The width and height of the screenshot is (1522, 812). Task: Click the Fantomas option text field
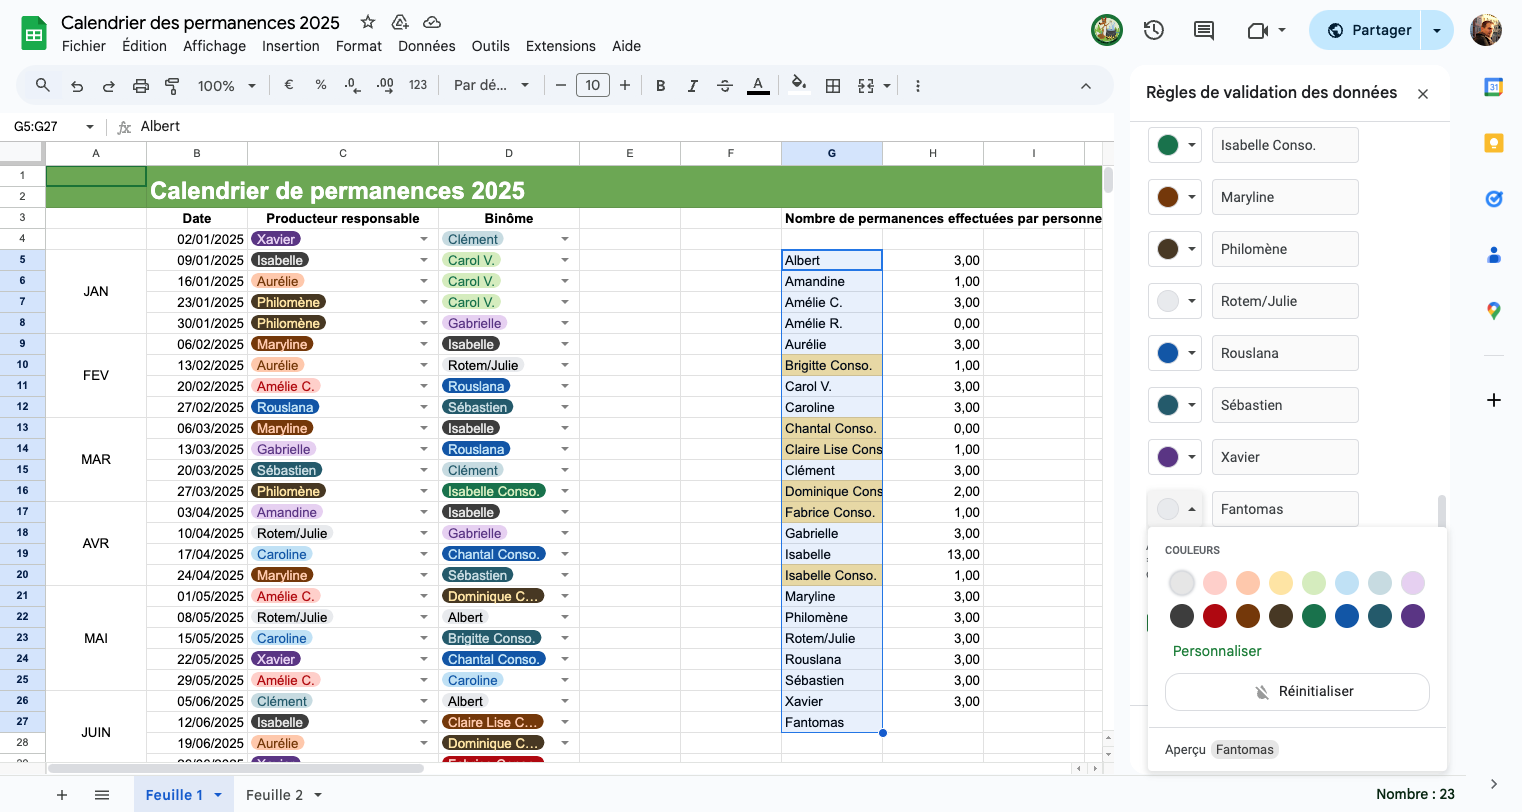pyautogui.click(x=1285, y=509)
